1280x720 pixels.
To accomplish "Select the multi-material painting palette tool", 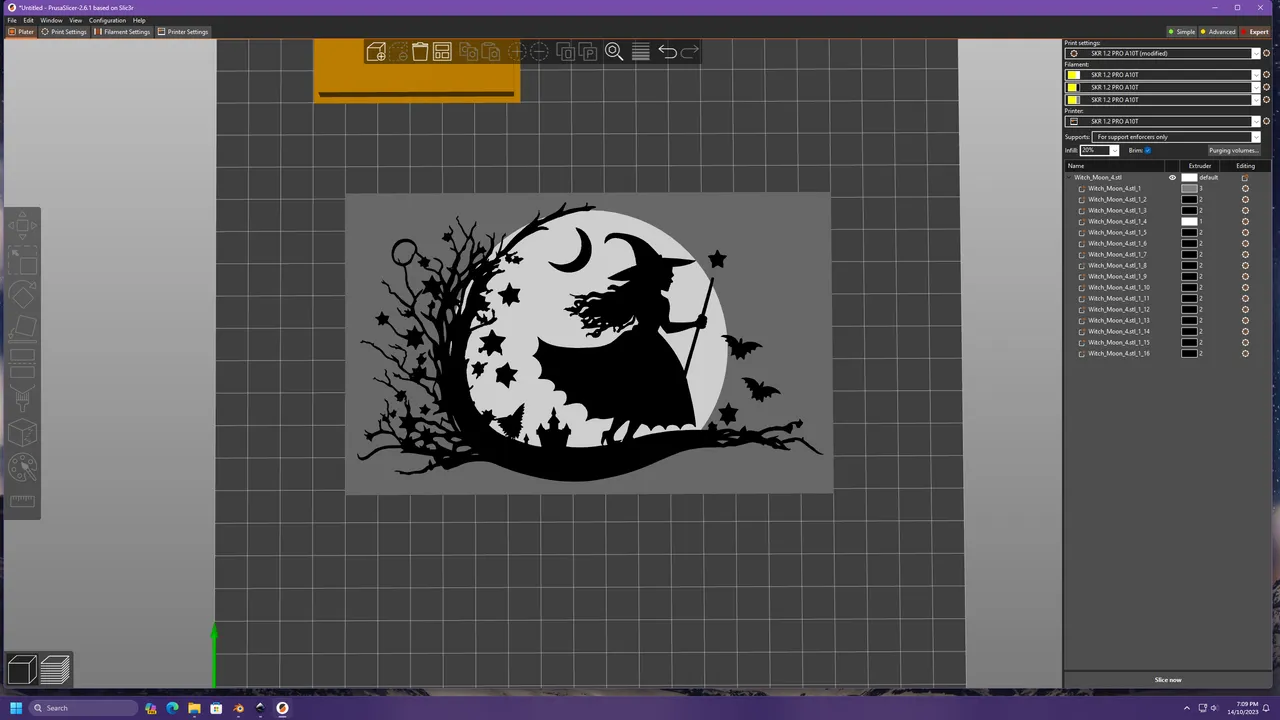I will tap(22, 467).
